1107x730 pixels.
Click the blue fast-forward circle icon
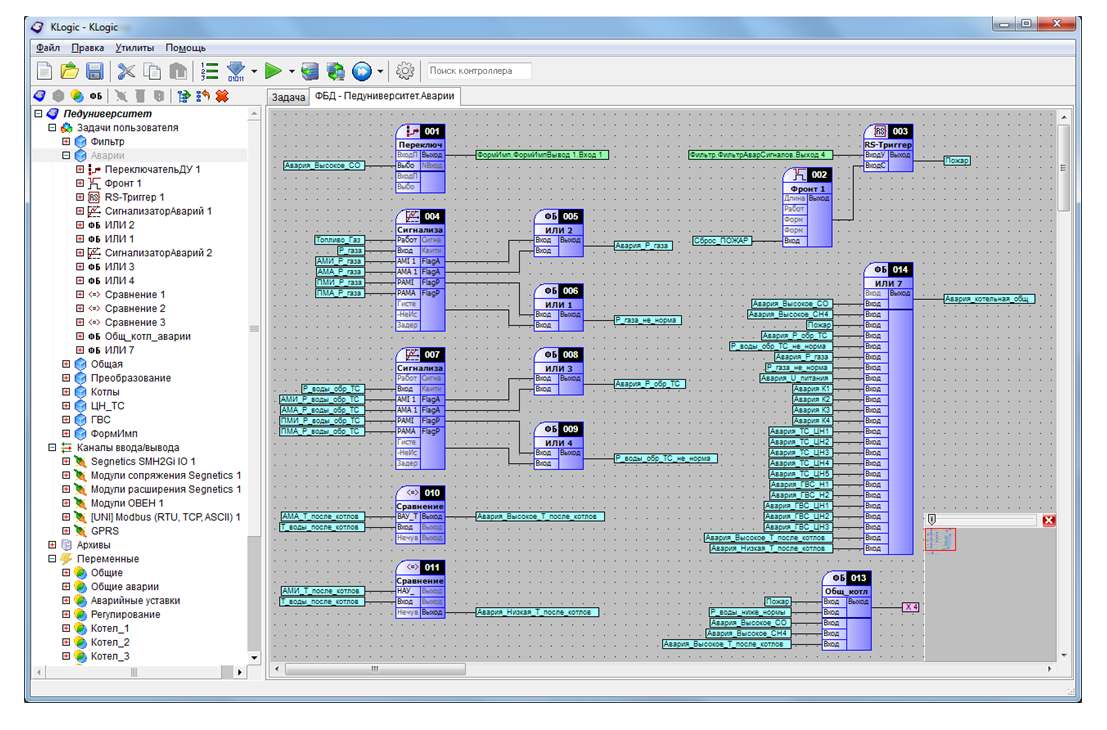(x=361, y=71)
